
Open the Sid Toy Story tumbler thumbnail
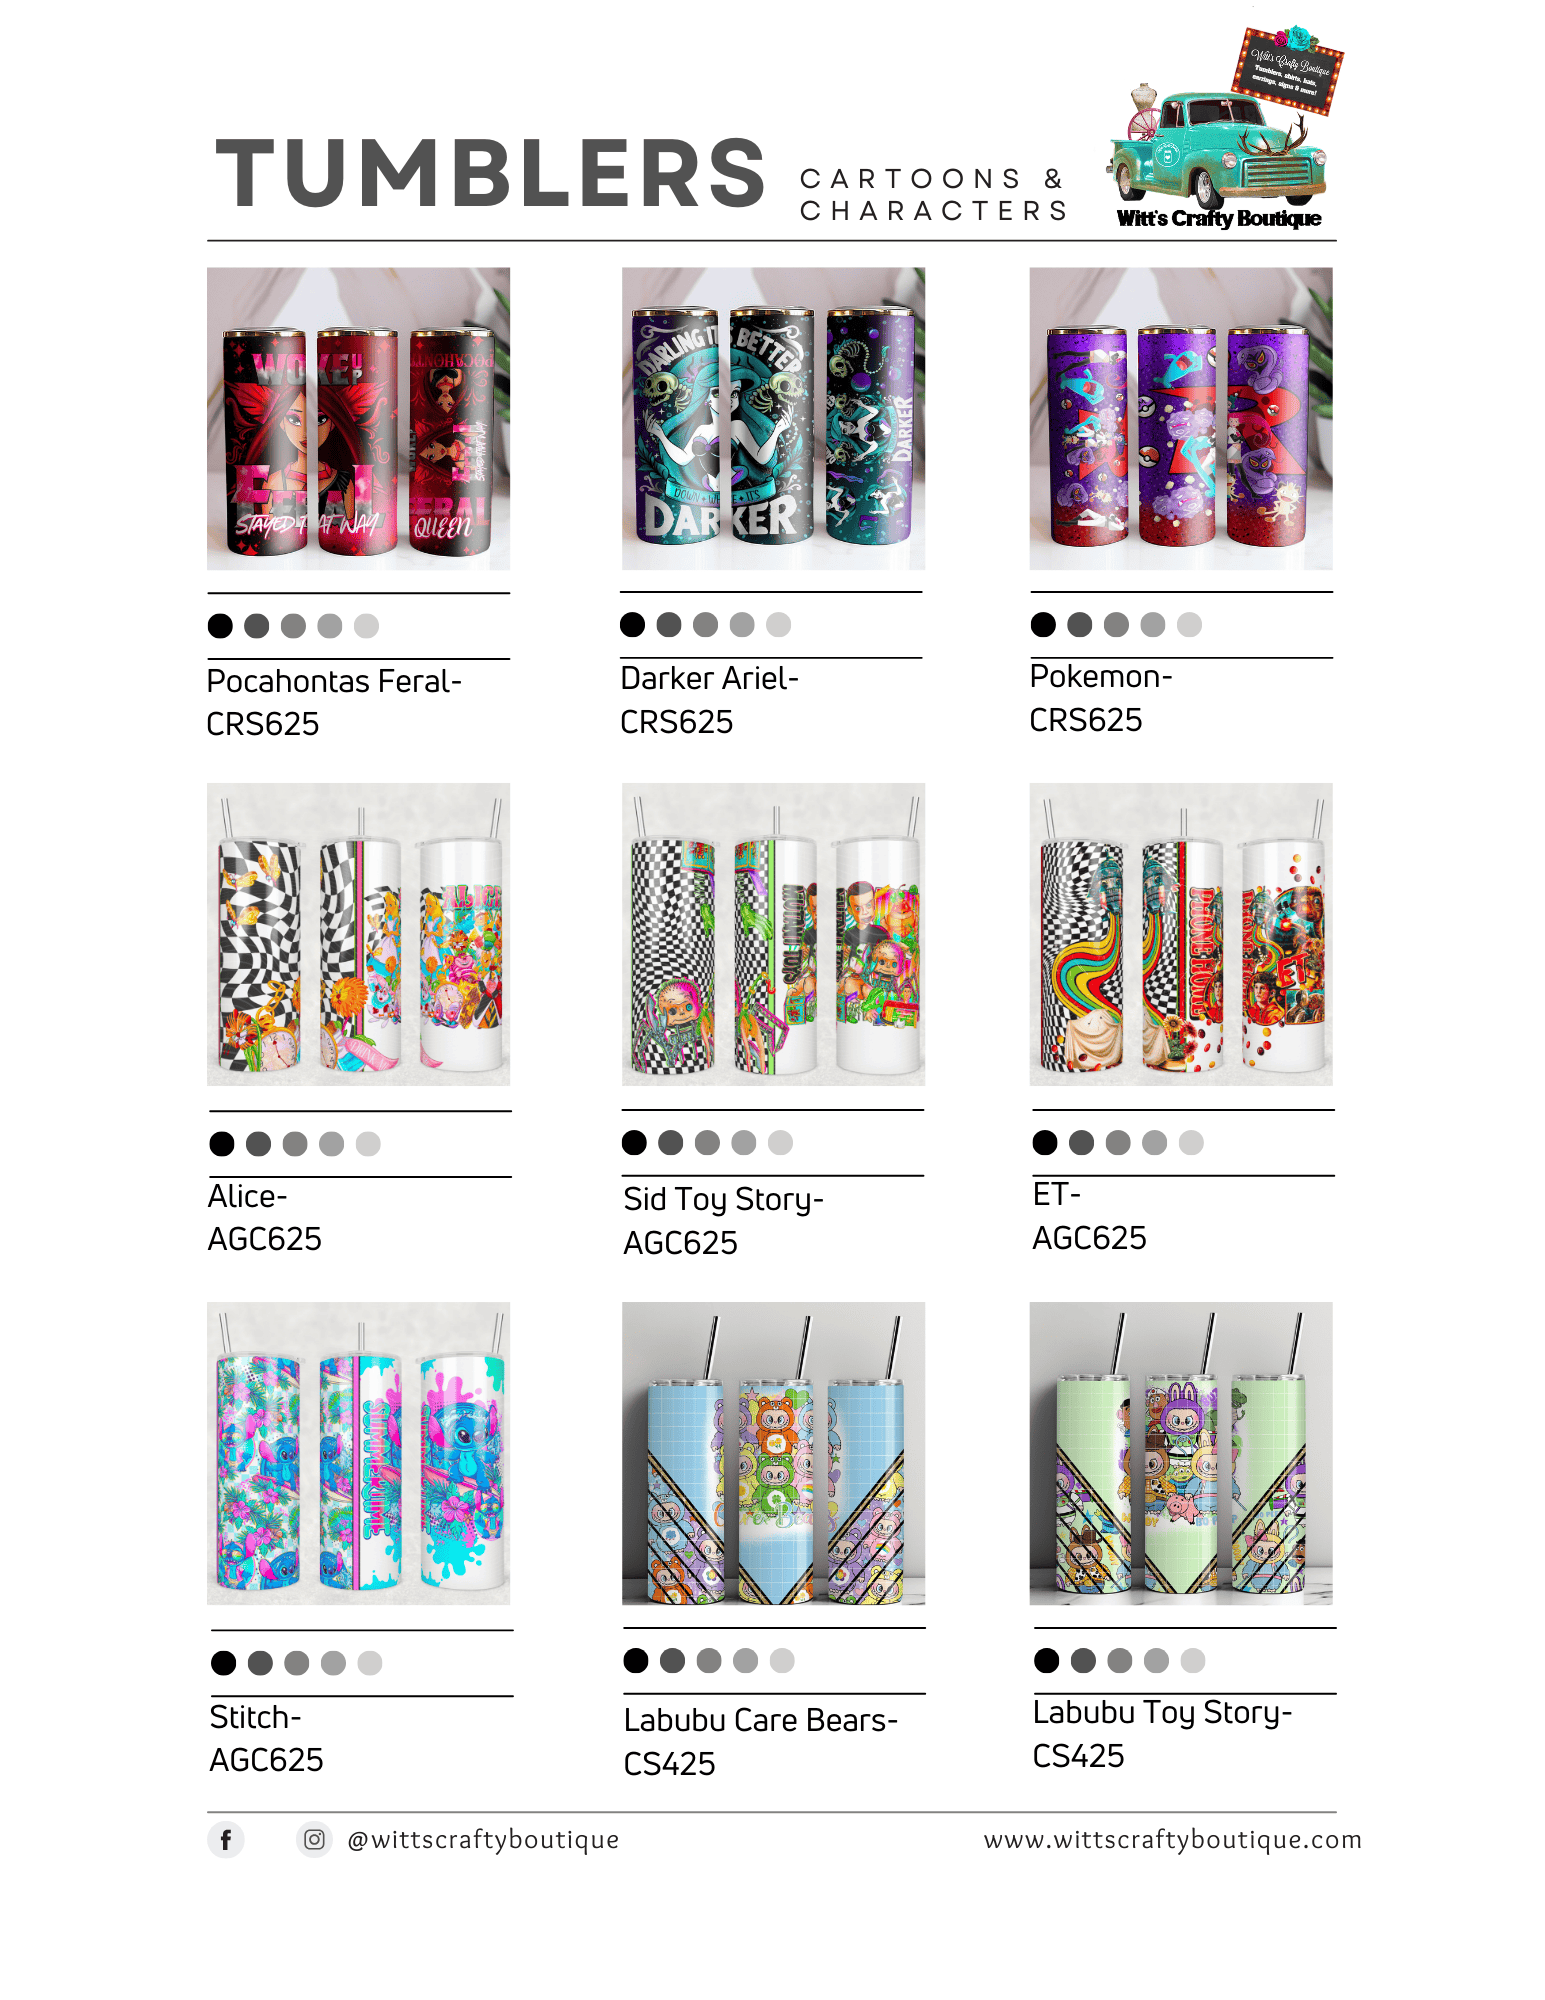coord(773,934)
